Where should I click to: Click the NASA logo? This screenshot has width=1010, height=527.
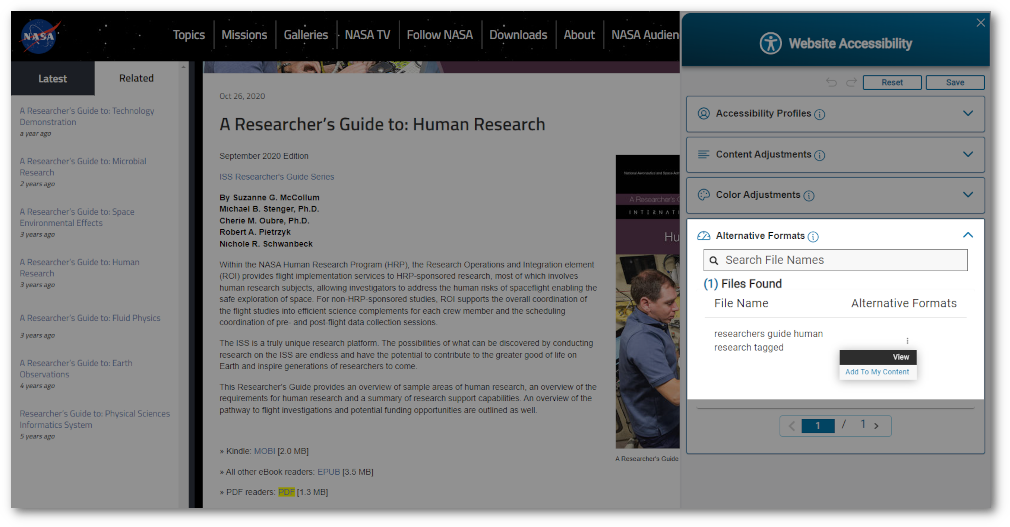tap(40, 36)
